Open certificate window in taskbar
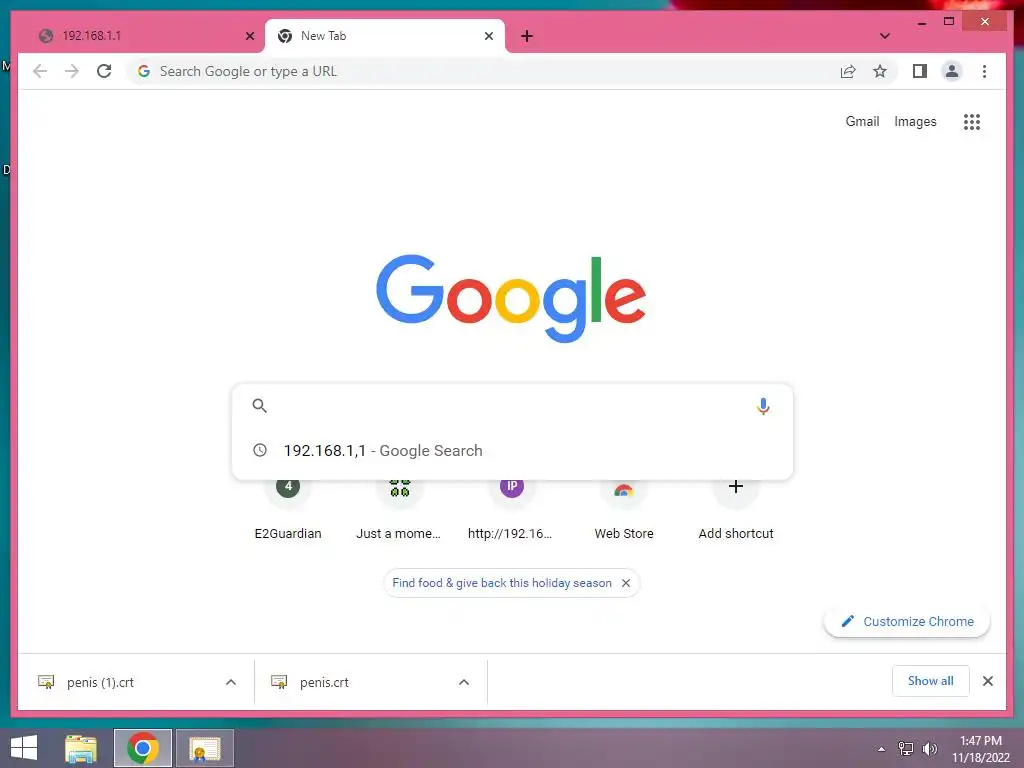 point(205,748)
